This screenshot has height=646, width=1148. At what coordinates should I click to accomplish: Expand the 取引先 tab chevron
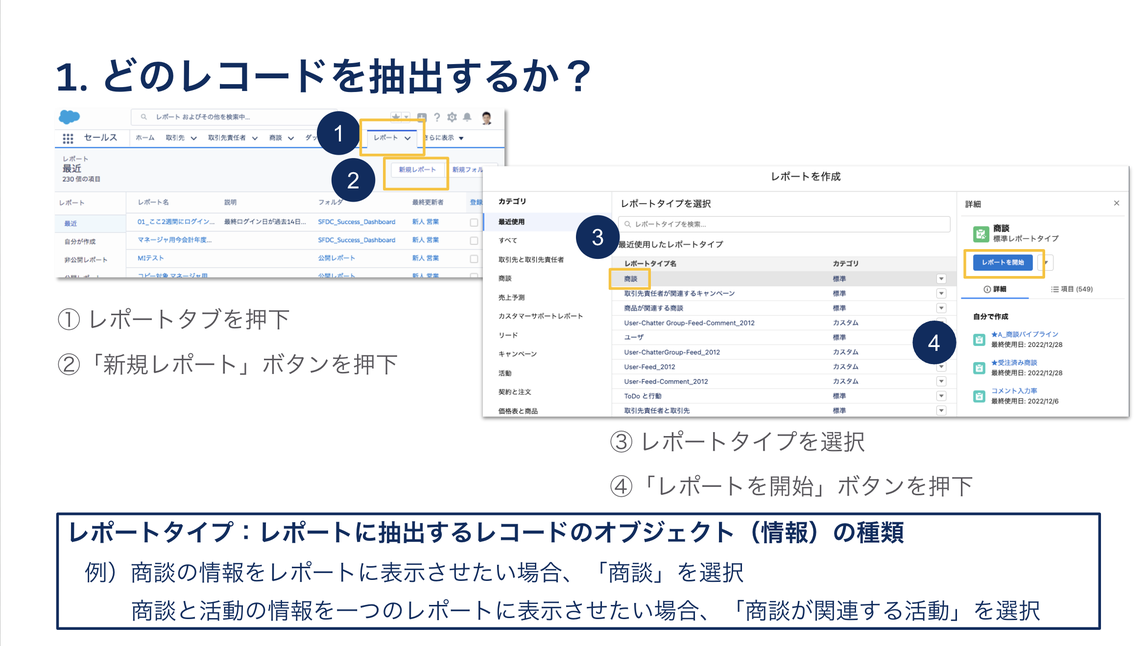(x=193, y=138)
